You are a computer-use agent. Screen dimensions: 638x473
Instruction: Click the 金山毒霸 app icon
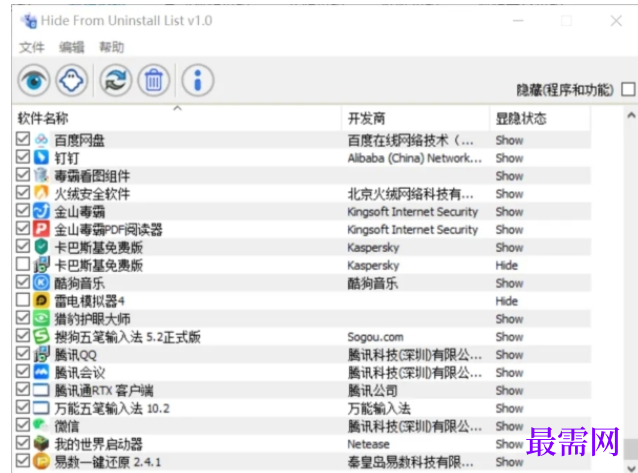click(x=41, y=211)
